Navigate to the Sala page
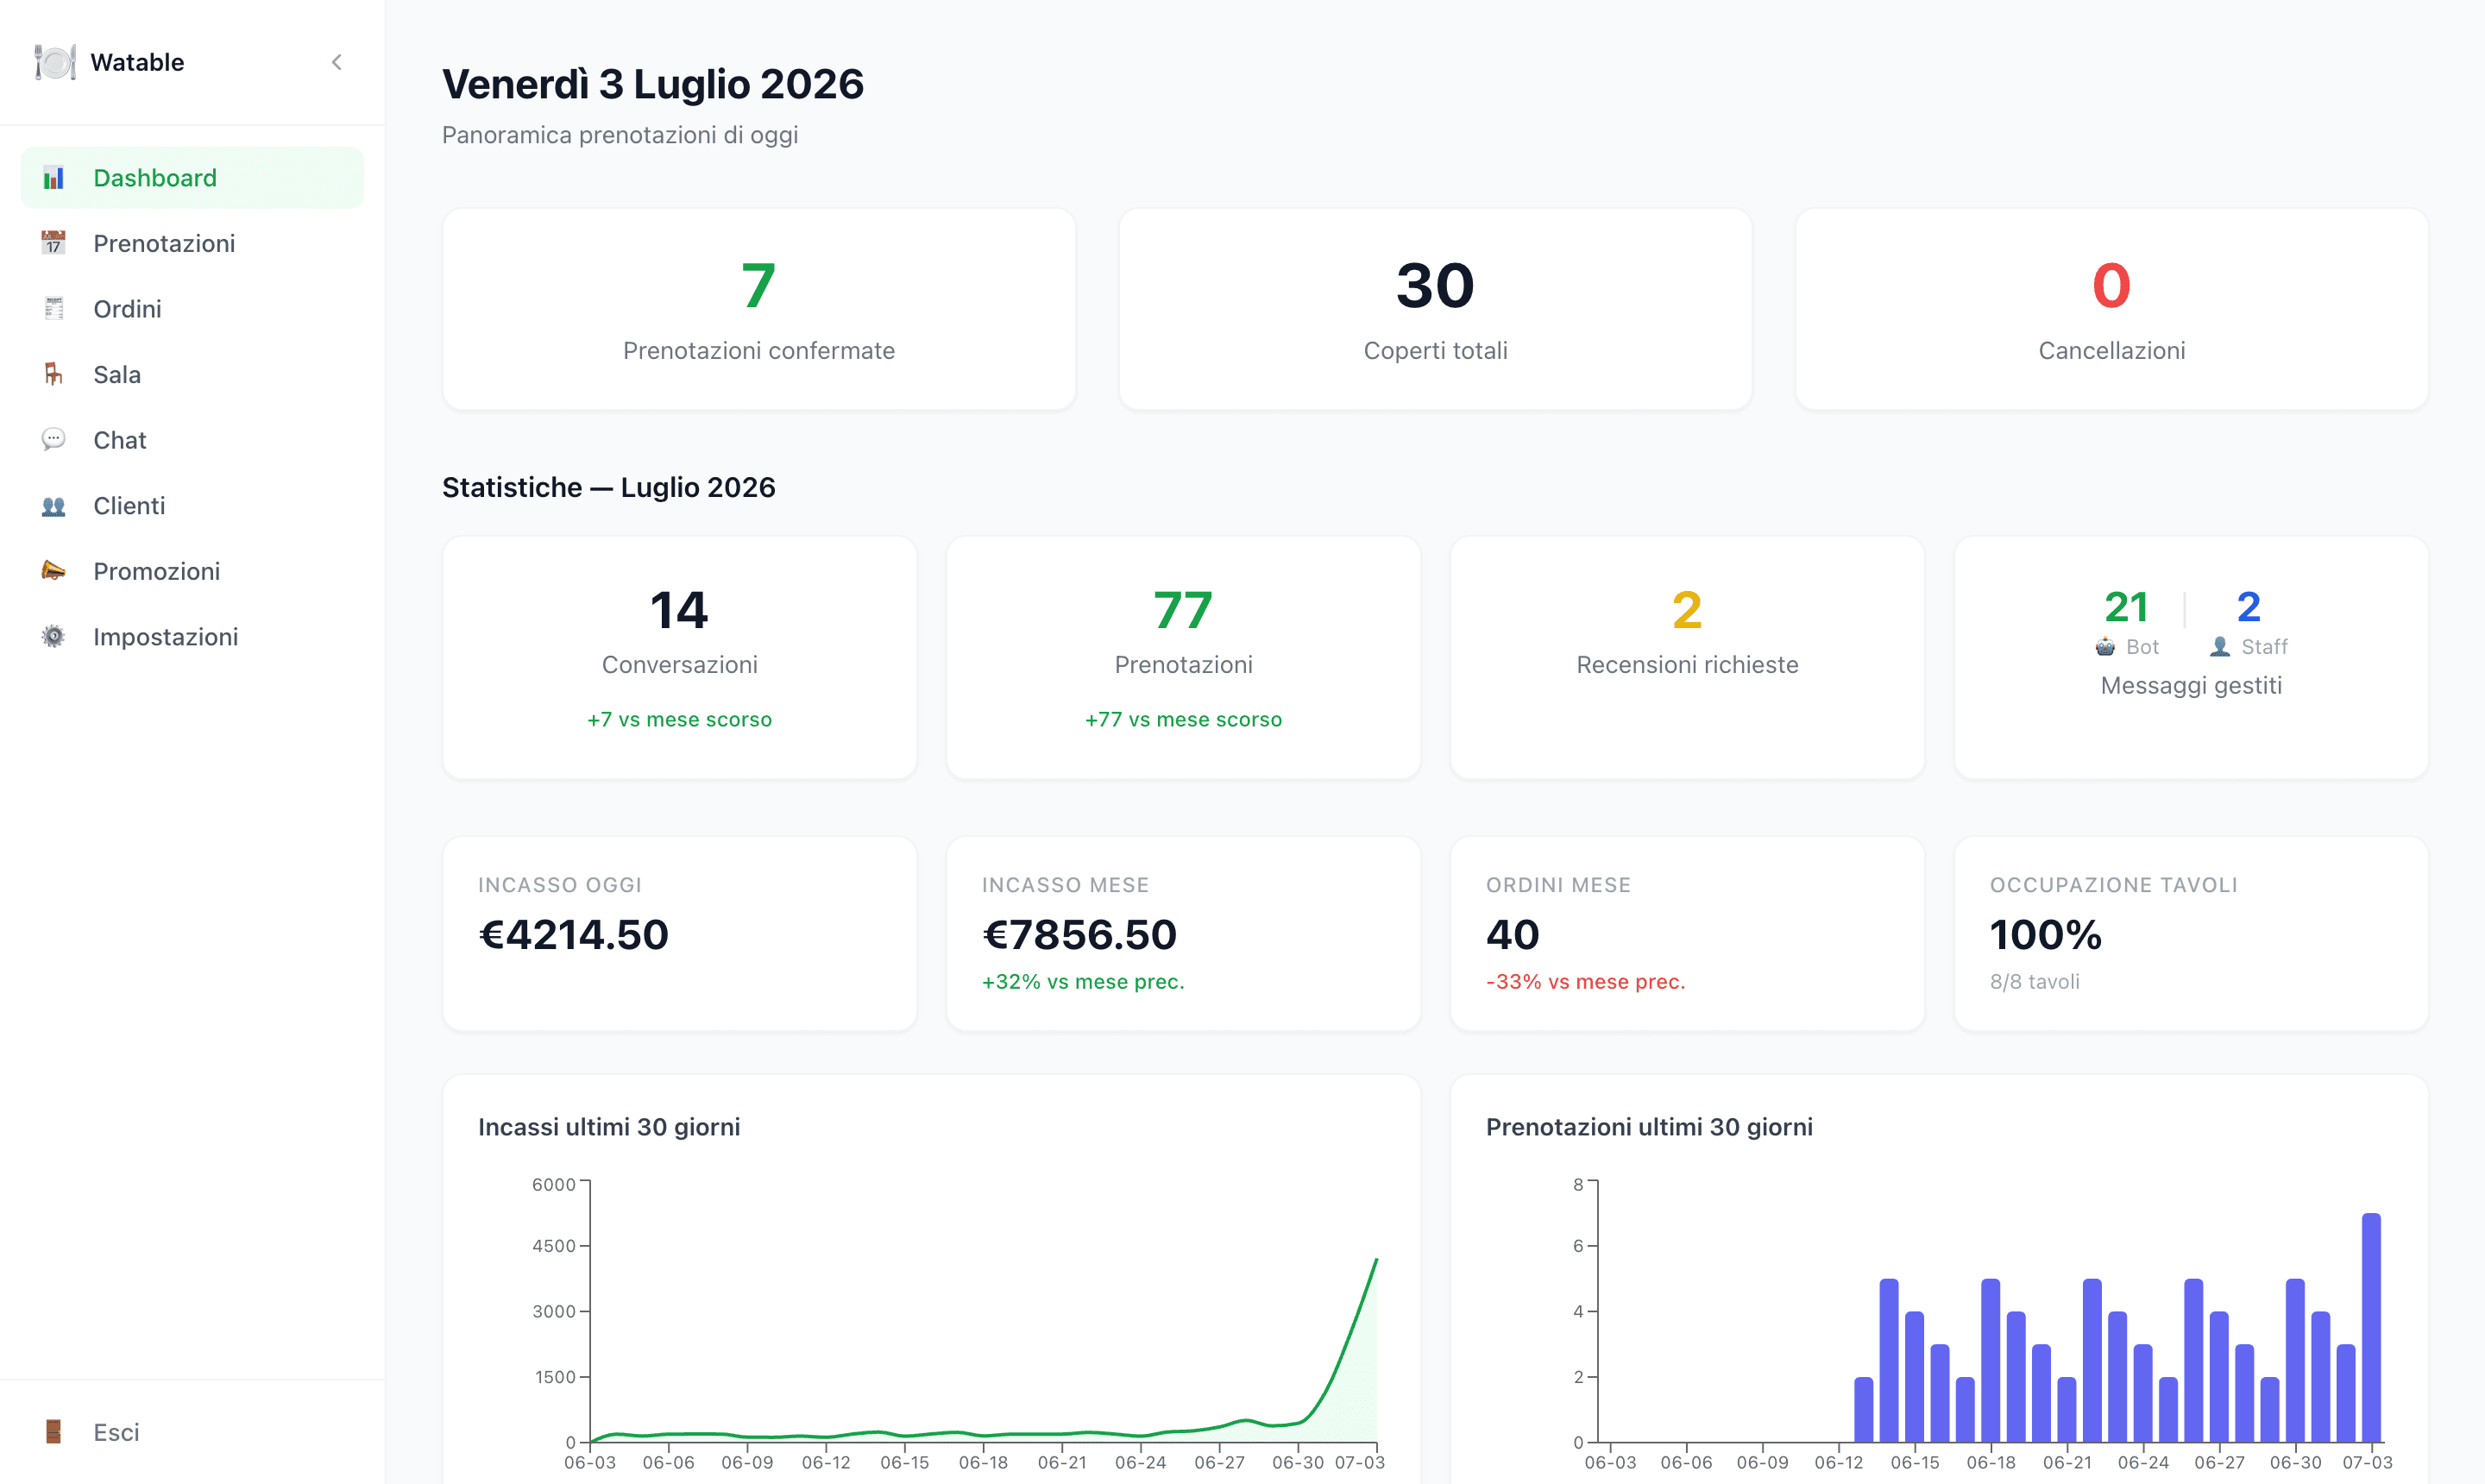This screenshot has height=1484, width=2485. pos(192,374)
